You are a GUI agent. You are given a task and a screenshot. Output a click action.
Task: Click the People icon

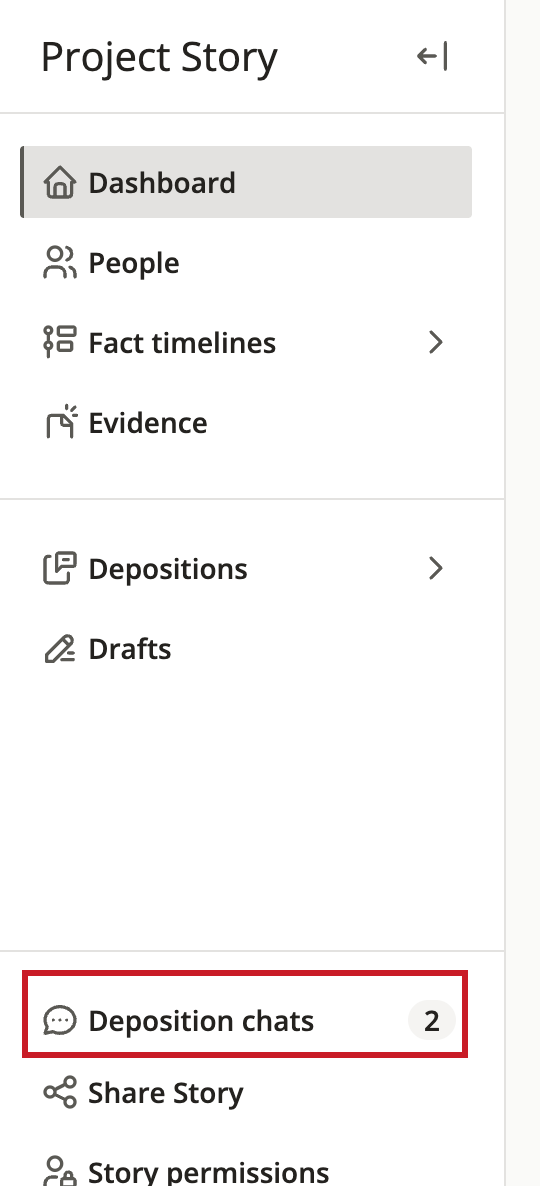pyautogui.click(x=60, y=263)
